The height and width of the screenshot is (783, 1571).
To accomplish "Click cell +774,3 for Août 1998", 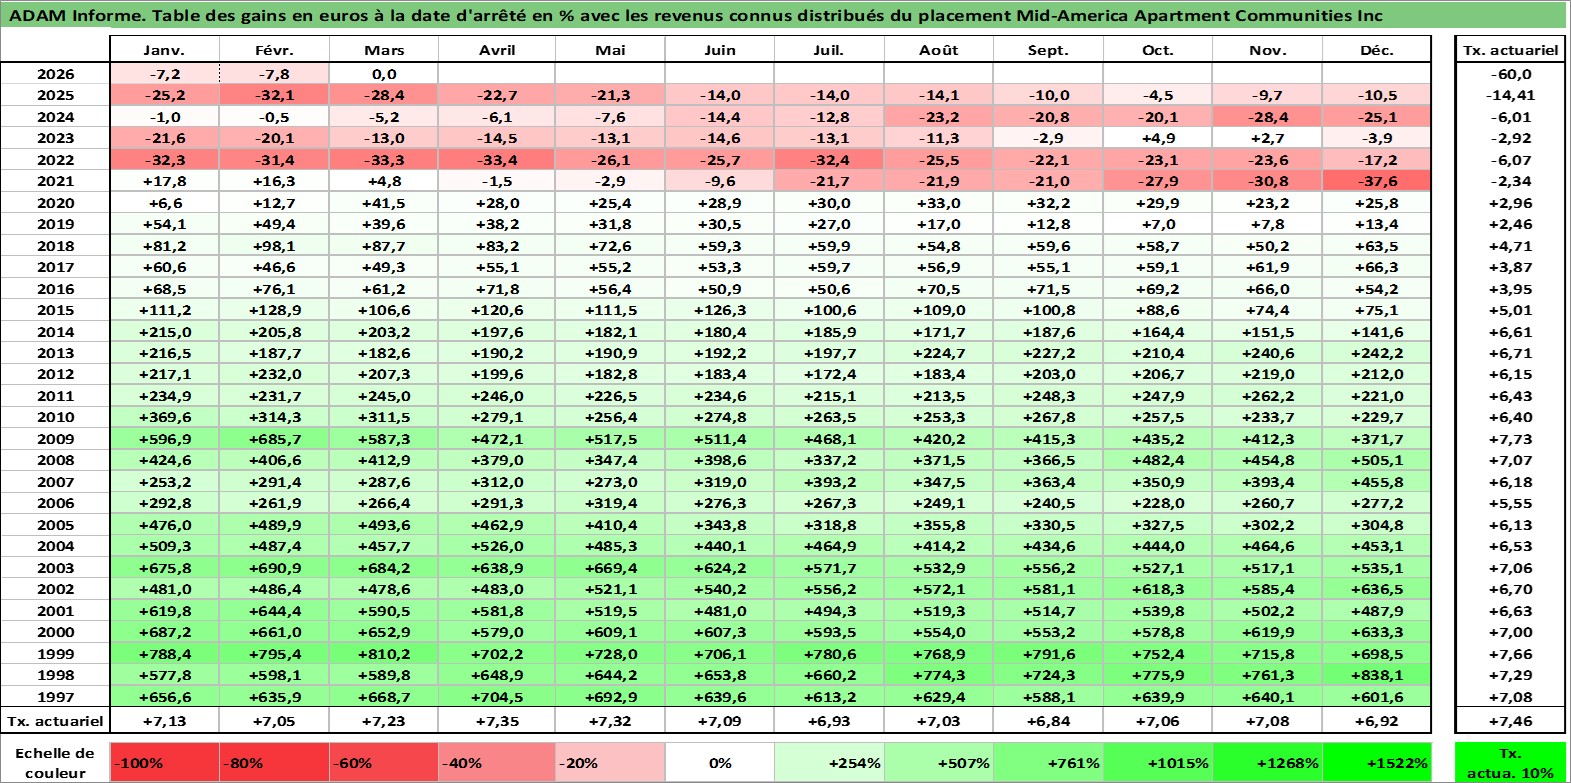I will [x=939, y=675].
